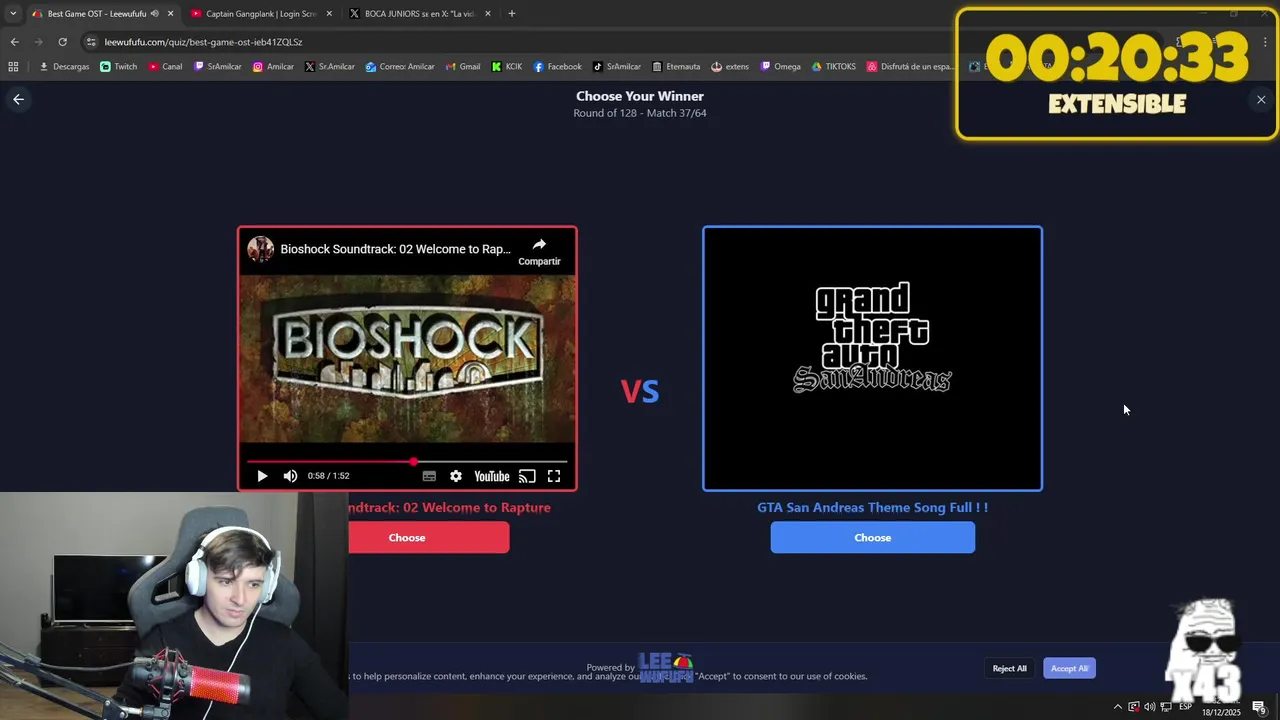Expand the tab search dropdown
This screenshot has height=720, width=1280.
[13, 14]
